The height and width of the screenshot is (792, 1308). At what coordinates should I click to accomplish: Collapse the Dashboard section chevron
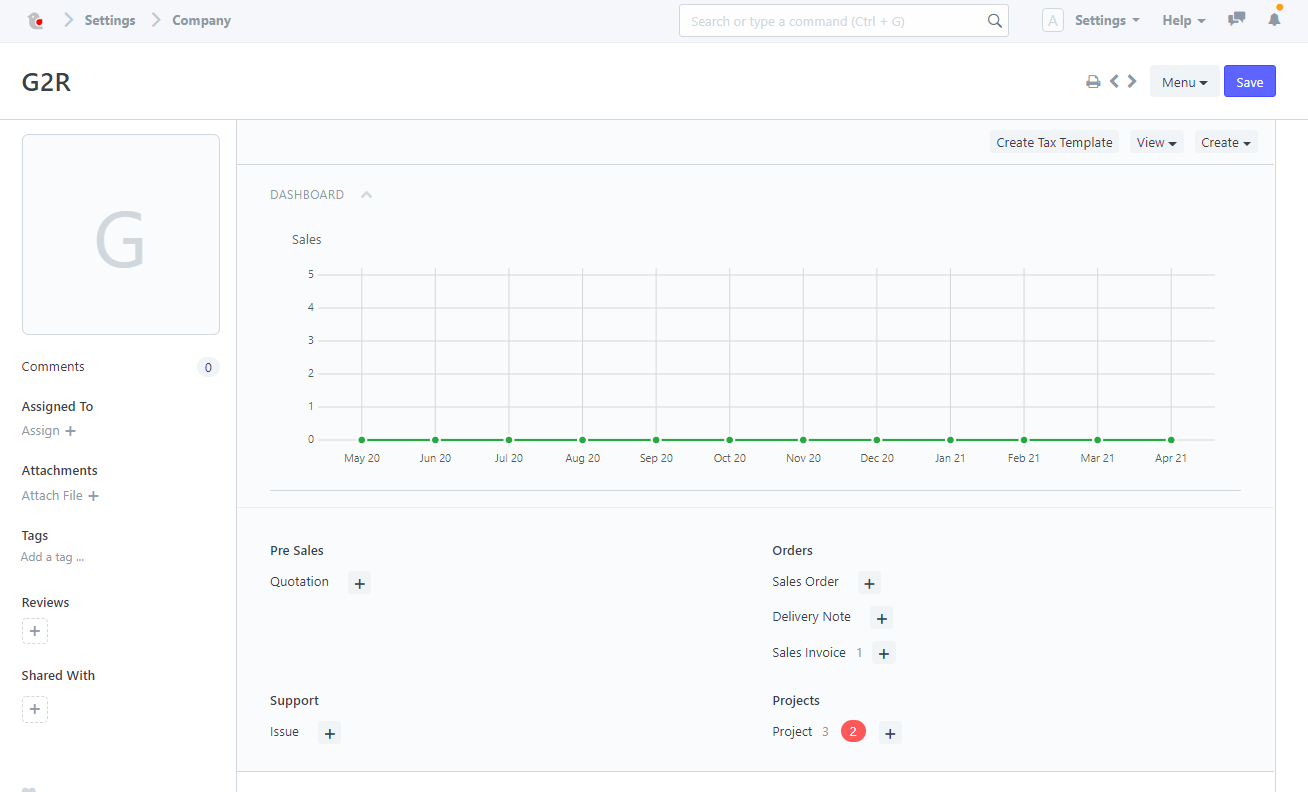[x=366, y=195]
